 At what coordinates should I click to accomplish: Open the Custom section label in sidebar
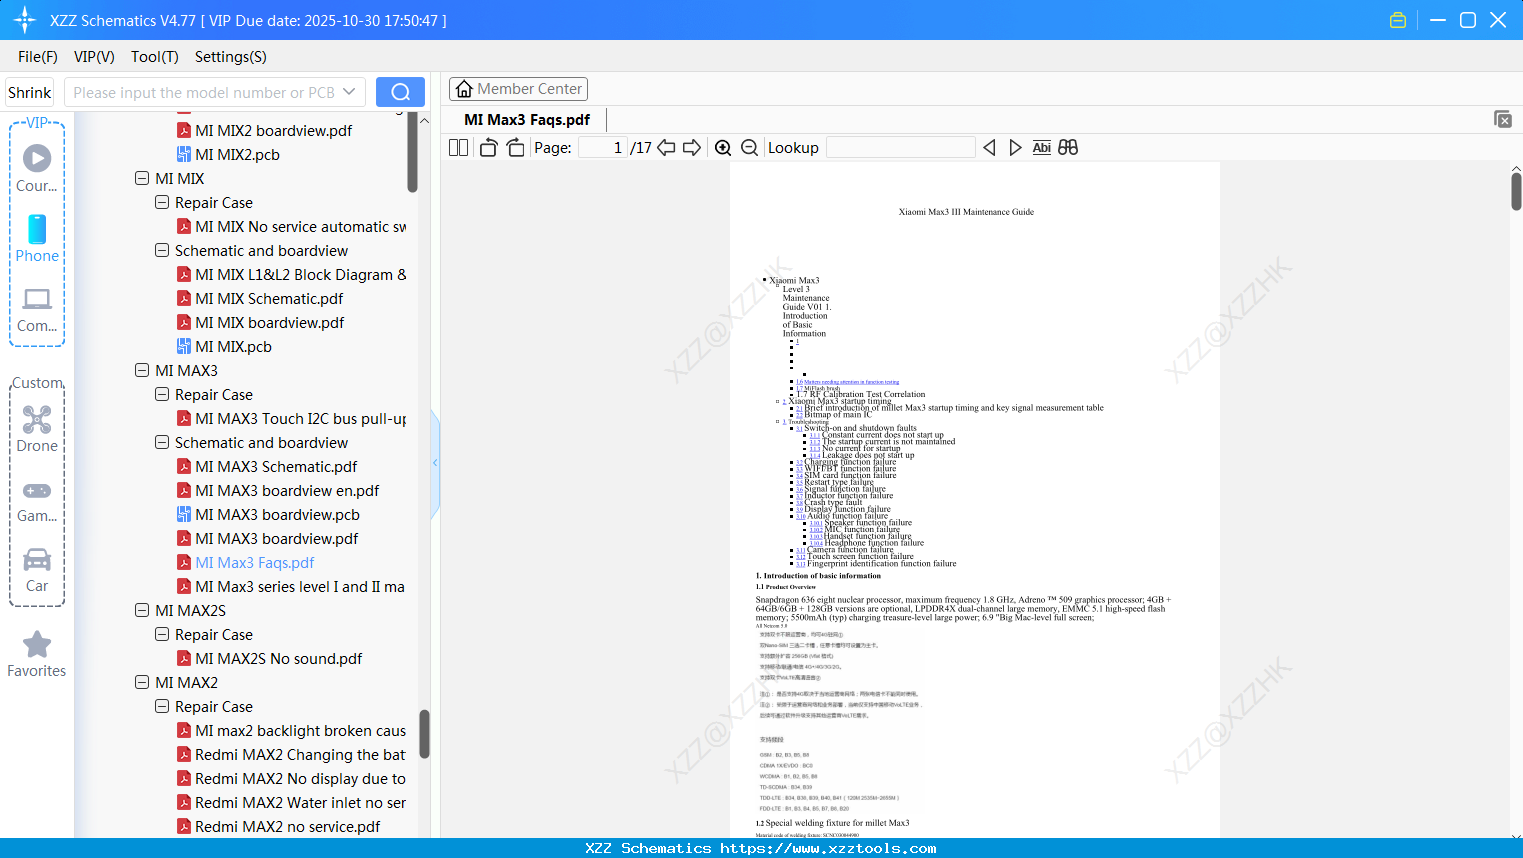tap(37, 383)
